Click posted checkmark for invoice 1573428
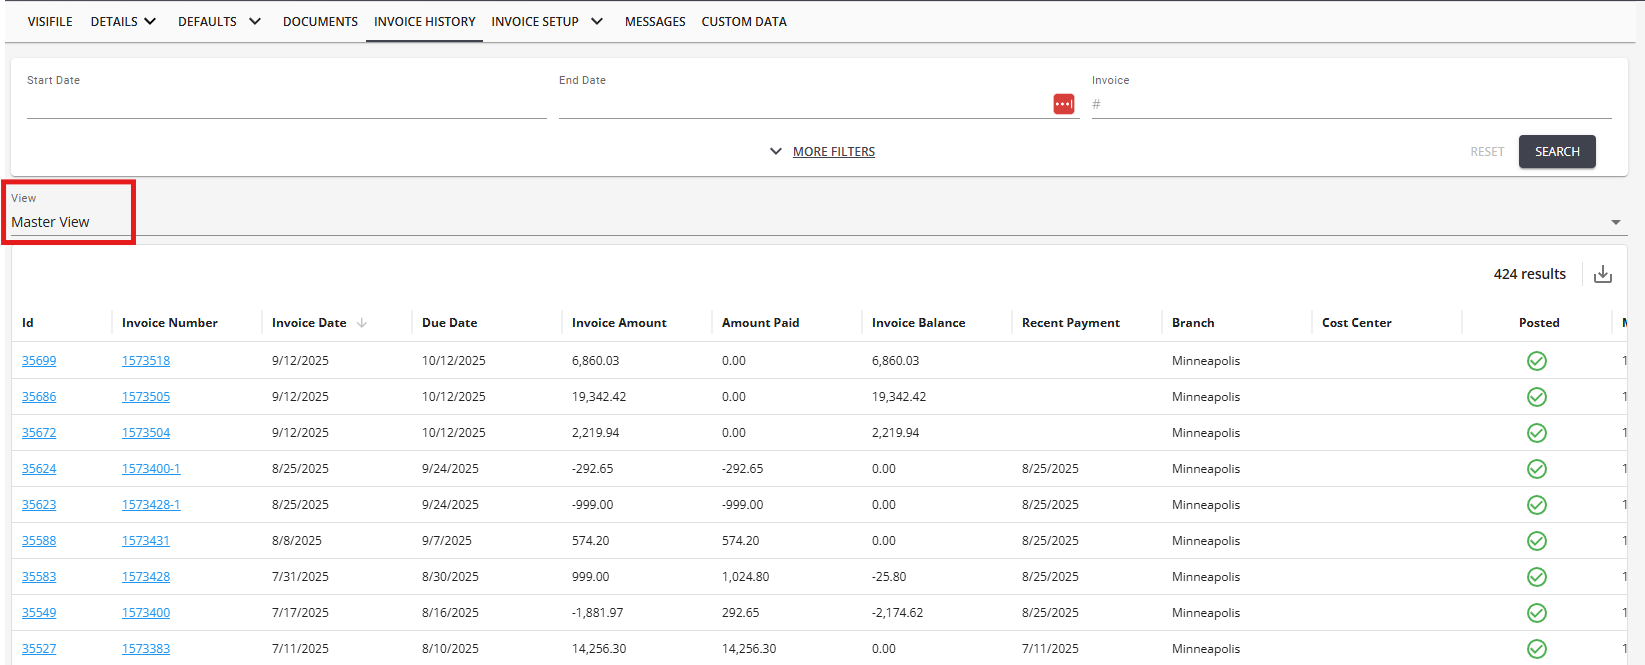Viewport: 1645px width, 665px height. click(1537, 577)
